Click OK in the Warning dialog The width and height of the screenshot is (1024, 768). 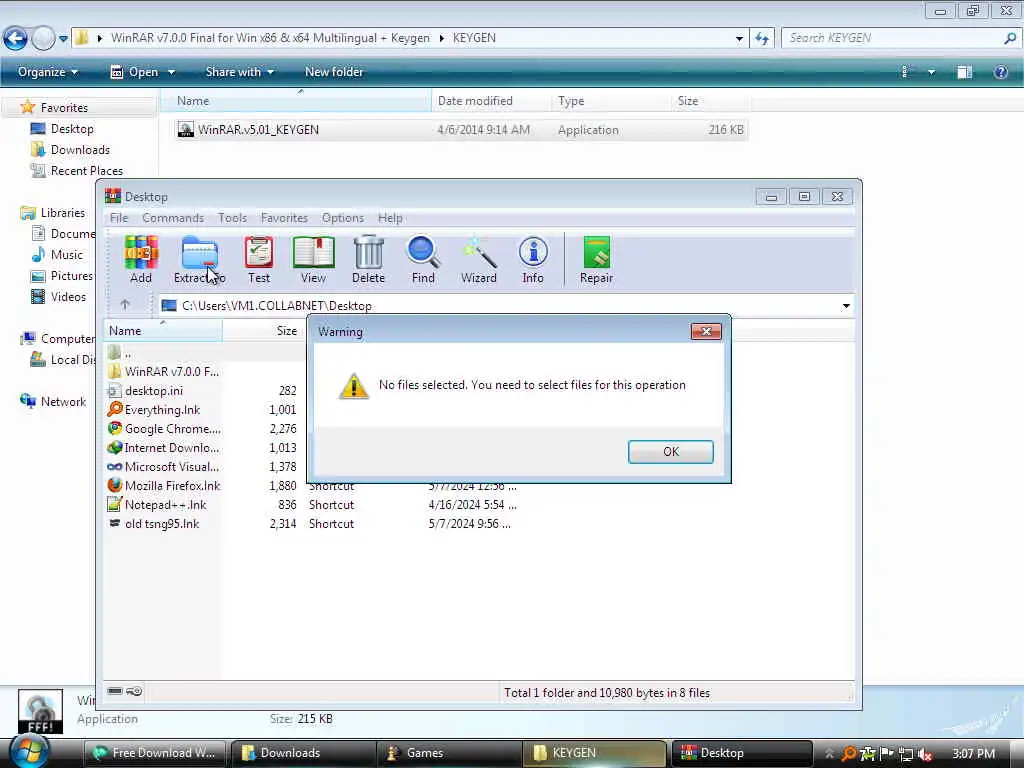point(671,451)
